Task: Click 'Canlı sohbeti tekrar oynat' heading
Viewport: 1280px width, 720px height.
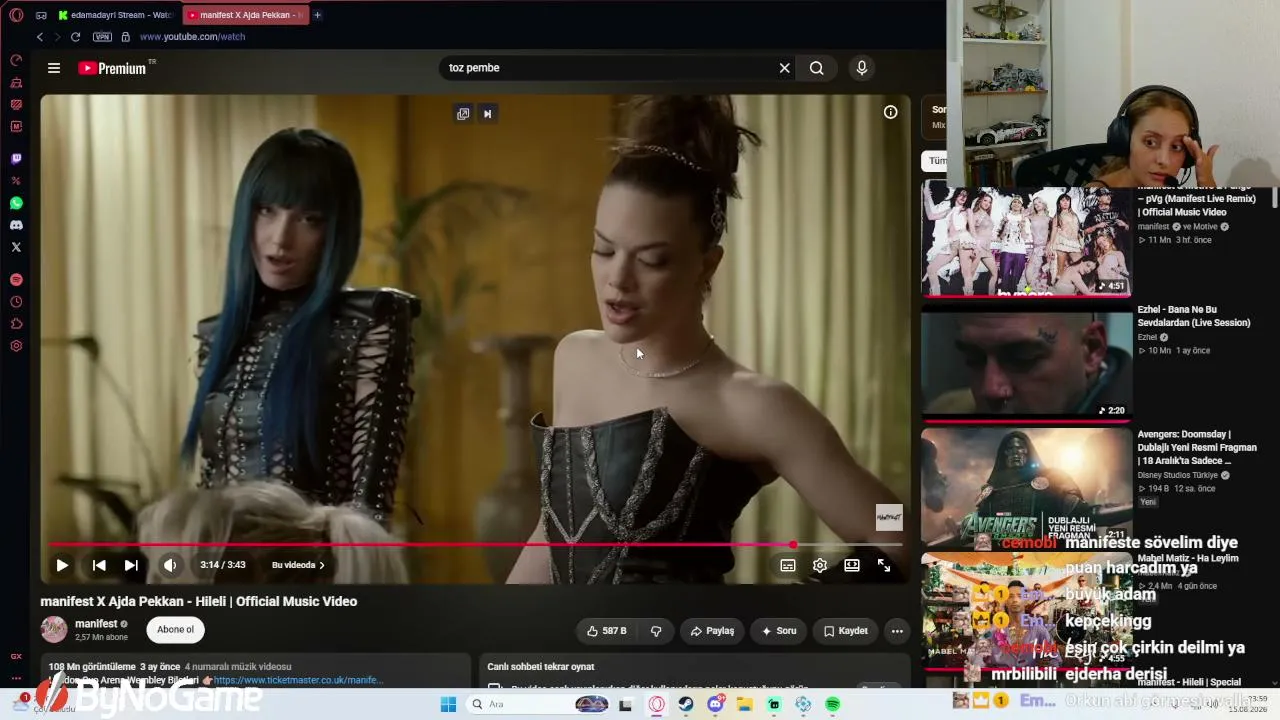Action: 541,667
